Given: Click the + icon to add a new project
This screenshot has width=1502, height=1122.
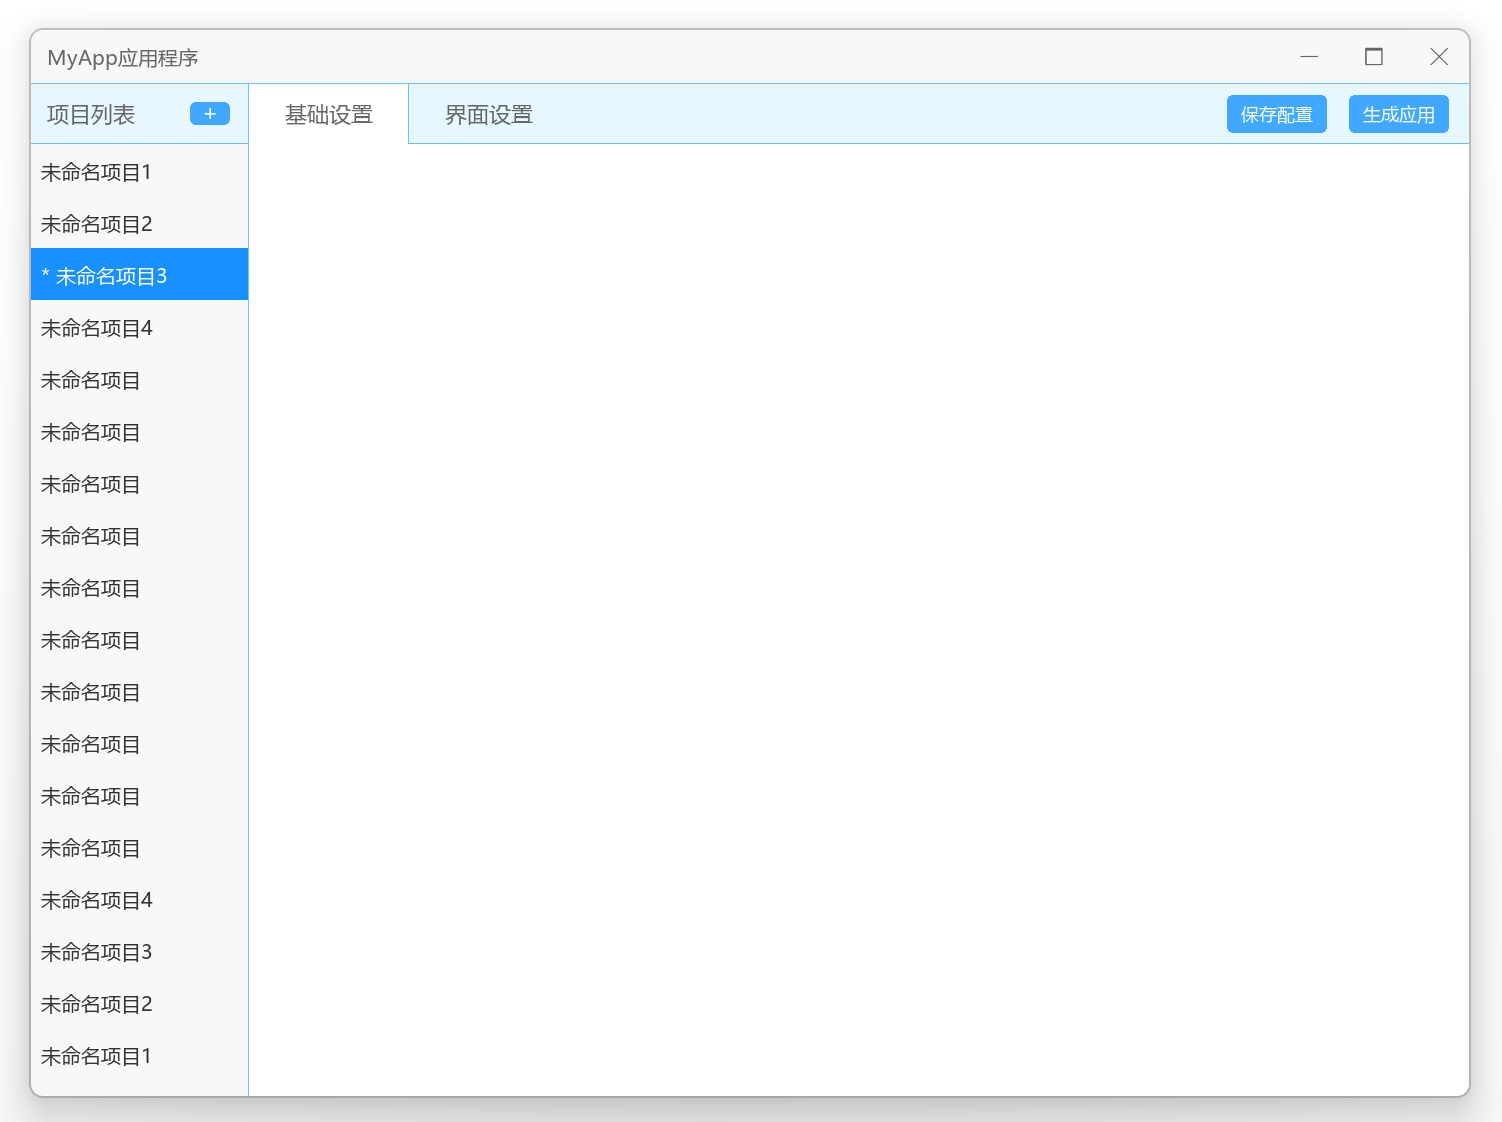Looking at the screenshot, I should [209, 113].
